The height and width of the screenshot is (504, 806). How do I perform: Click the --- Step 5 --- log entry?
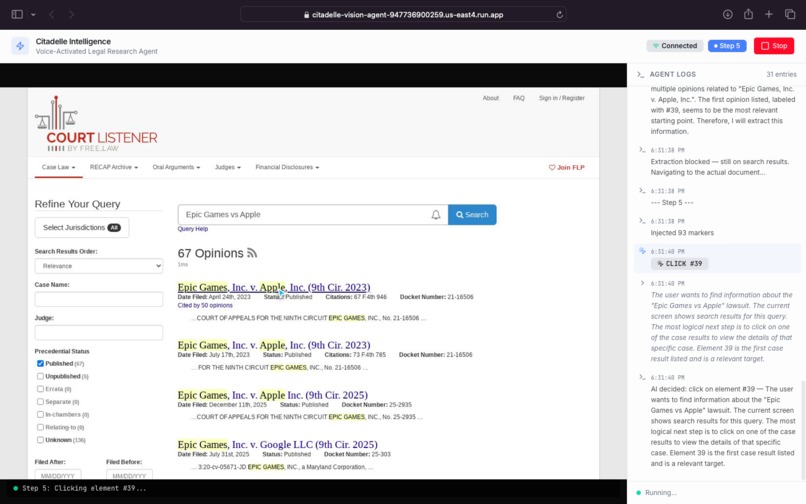(x=672, y=202)
